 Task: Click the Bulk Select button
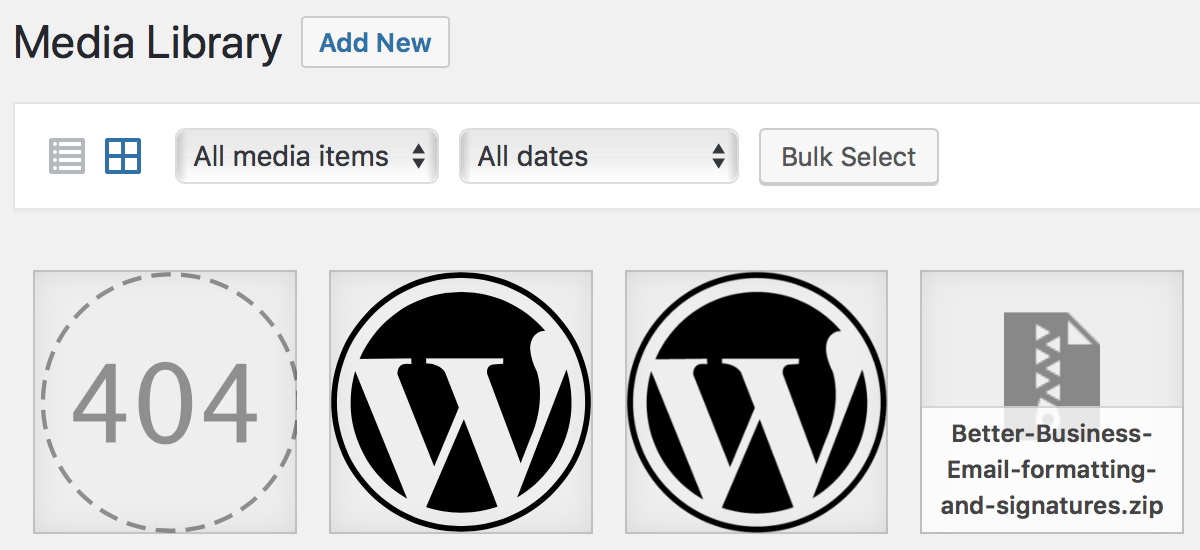point(849,157)
